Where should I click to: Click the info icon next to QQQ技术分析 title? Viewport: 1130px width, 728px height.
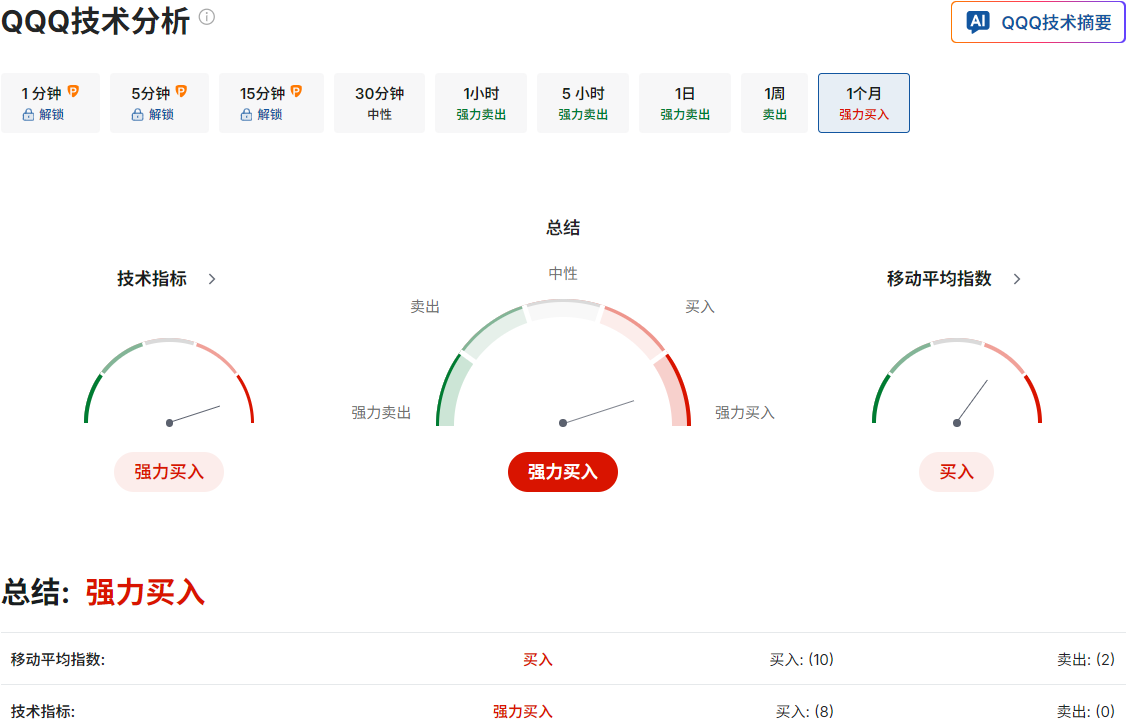(208, 14)
